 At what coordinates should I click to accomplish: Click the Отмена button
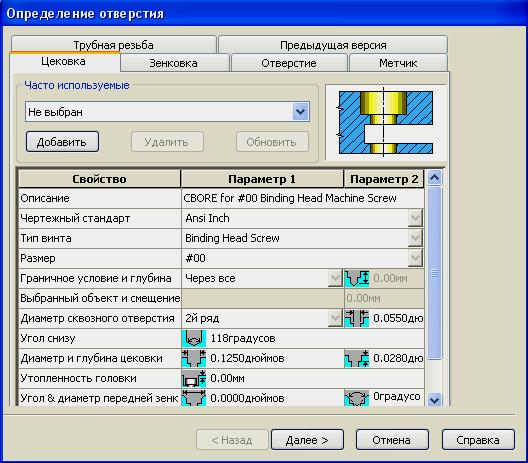pos(392,440)
